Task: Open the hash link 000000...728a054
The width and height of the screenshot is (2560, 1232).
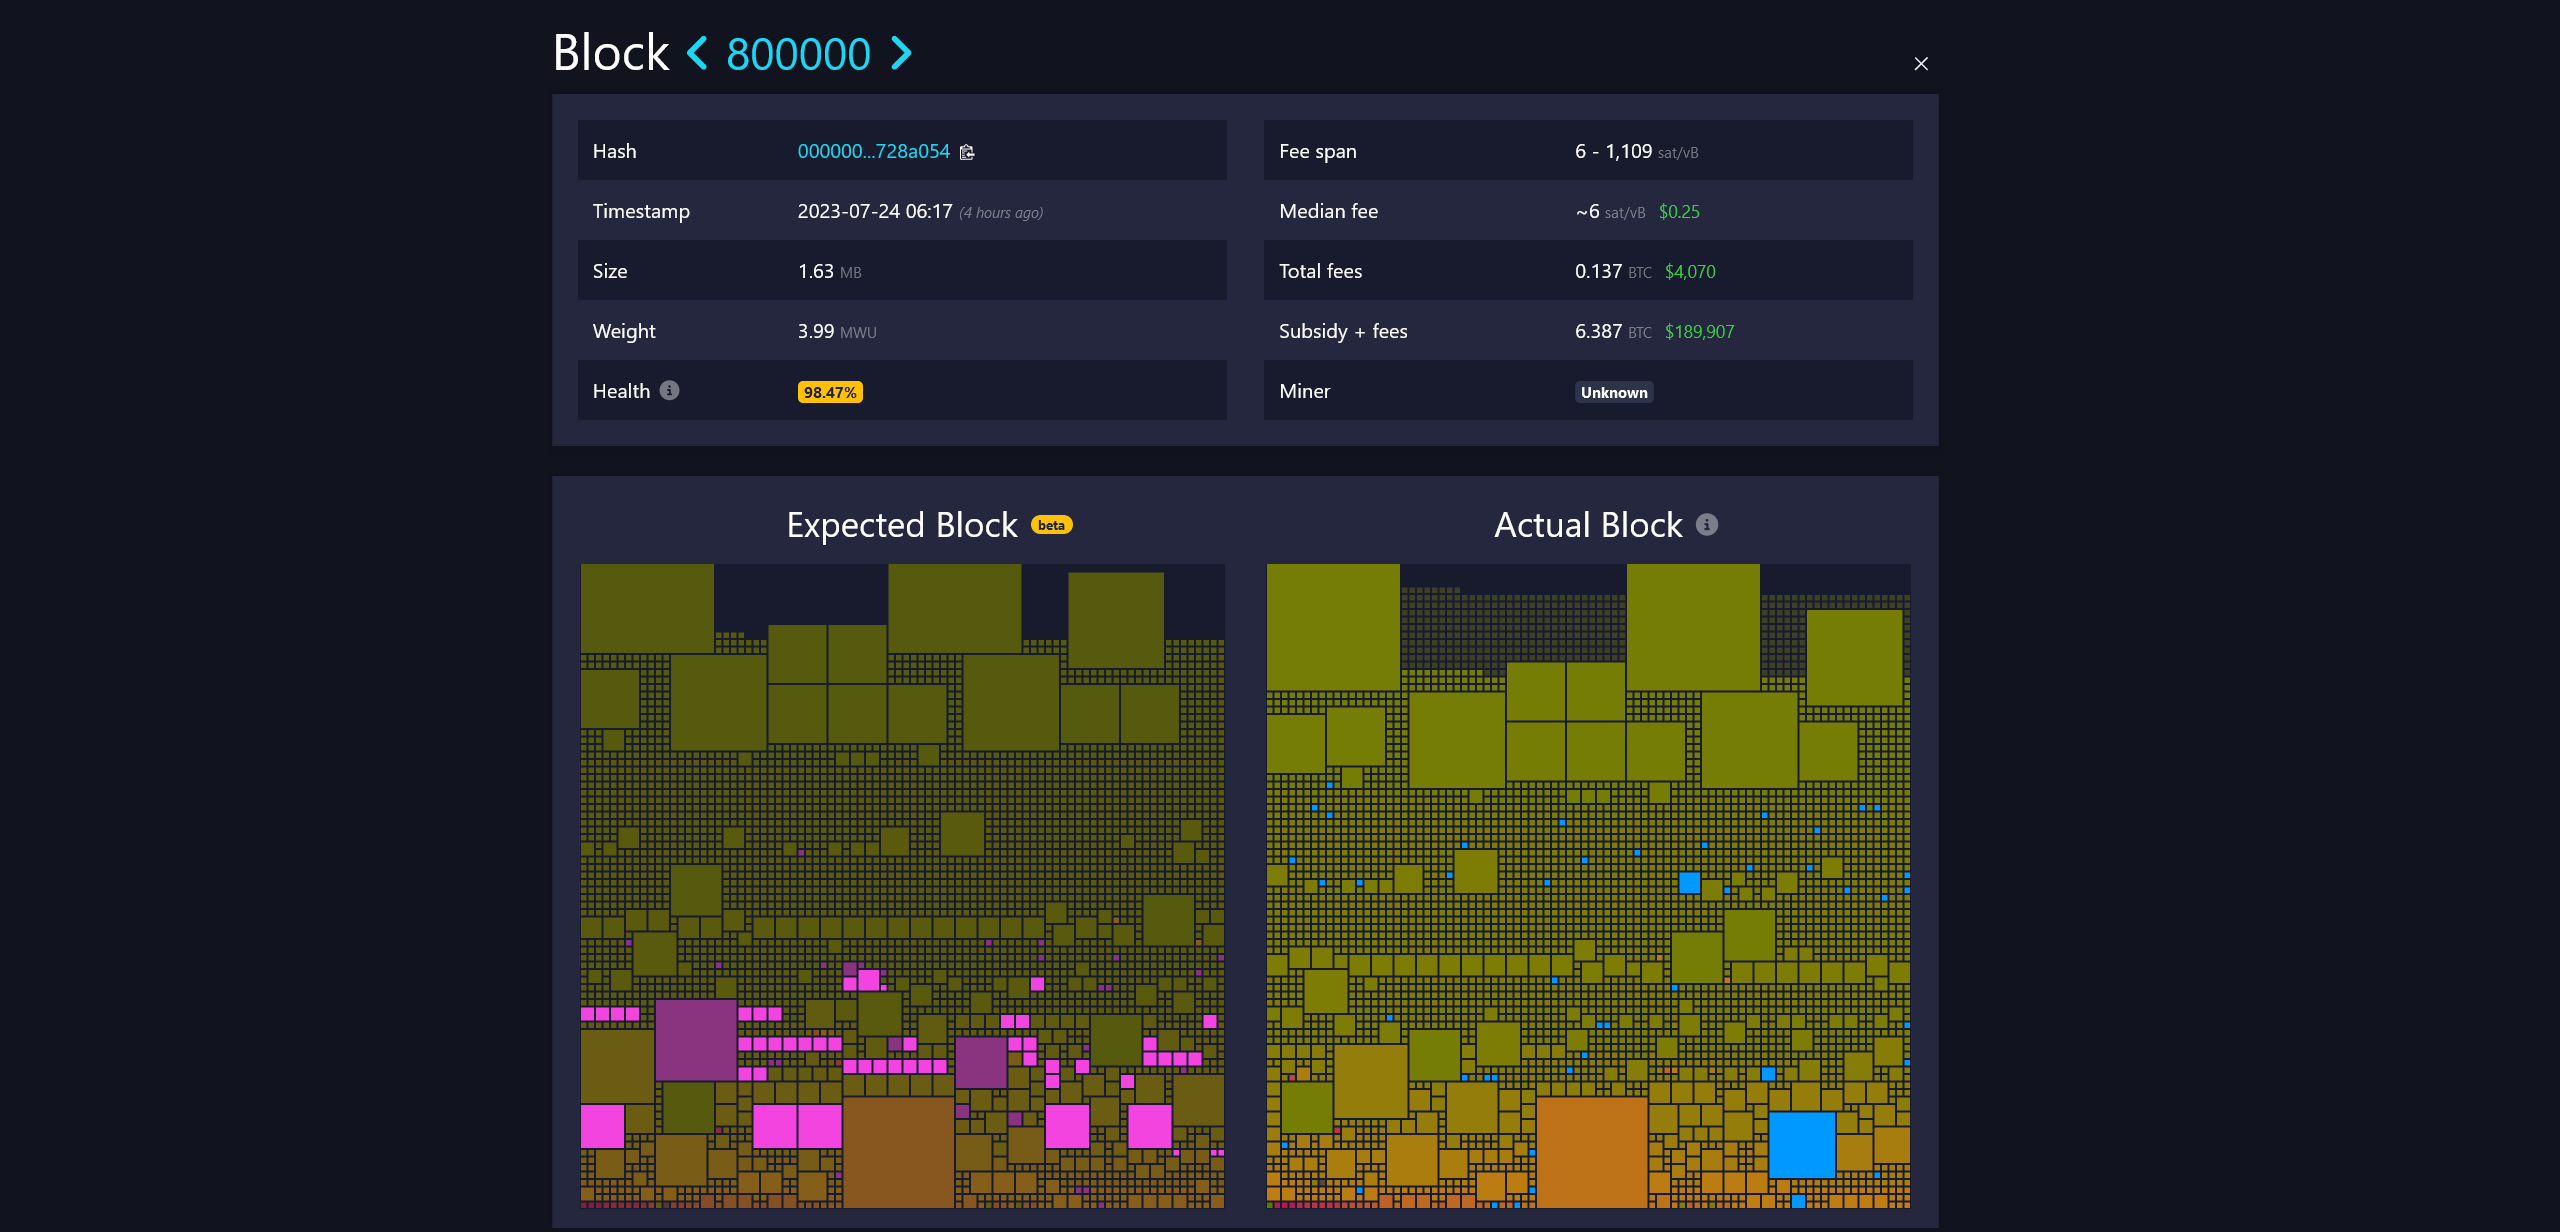Action: click(873, 151)
